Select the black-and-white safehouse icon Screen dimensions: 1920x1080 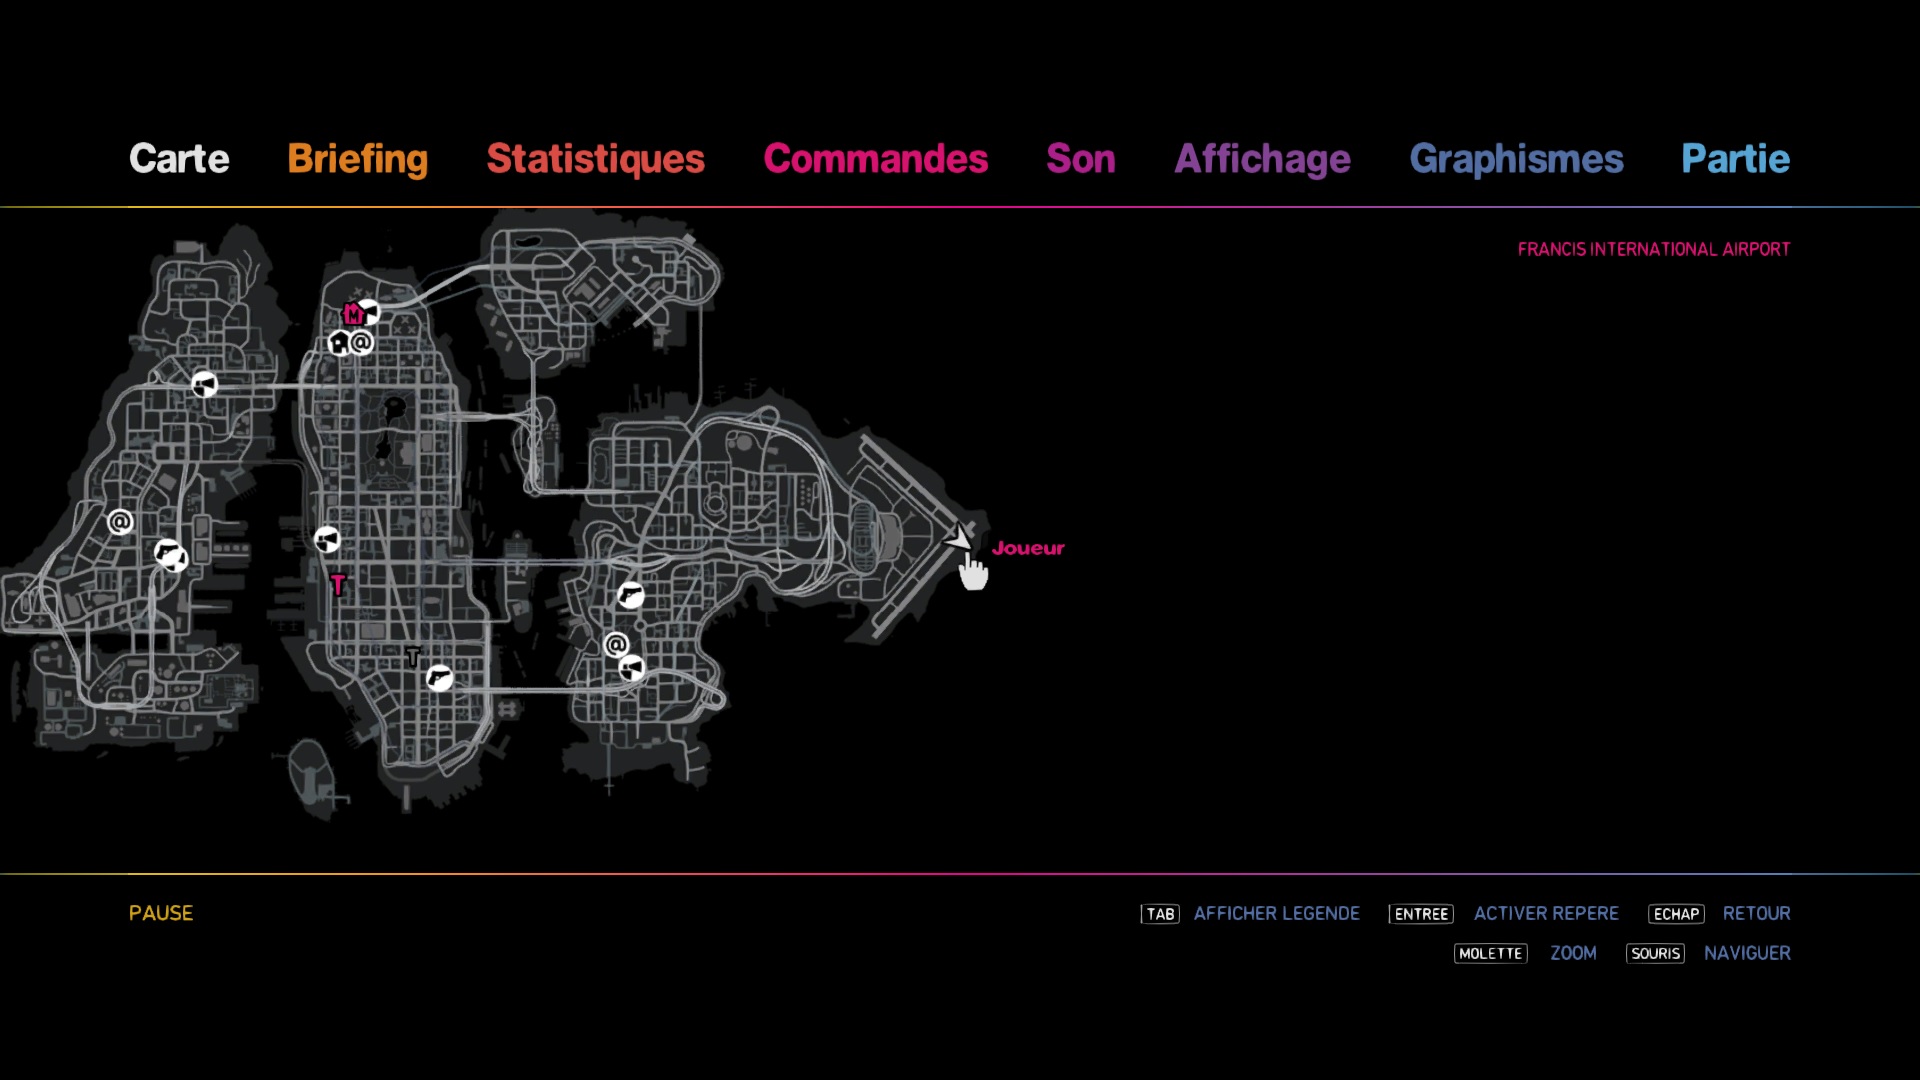(340, 344)
